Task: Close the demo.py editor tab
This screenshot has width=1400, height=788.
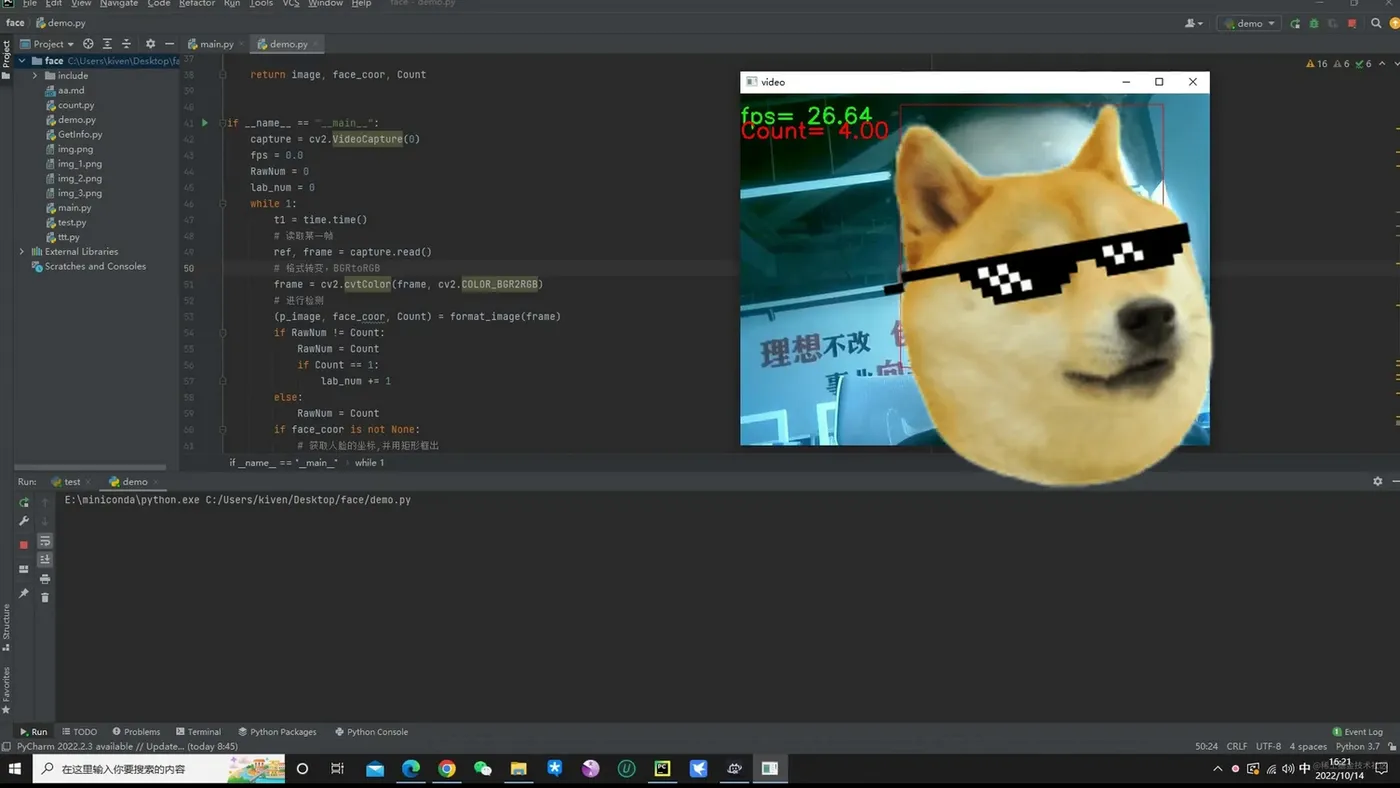Action: click(x=315, y=44)
